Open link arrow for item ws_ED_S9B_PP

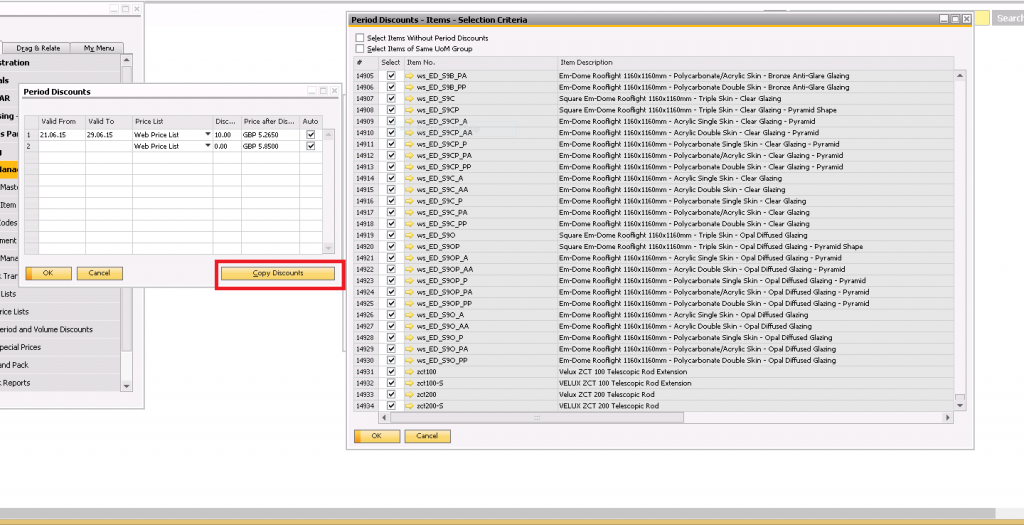pyautogui.click(x=409, y=87)
